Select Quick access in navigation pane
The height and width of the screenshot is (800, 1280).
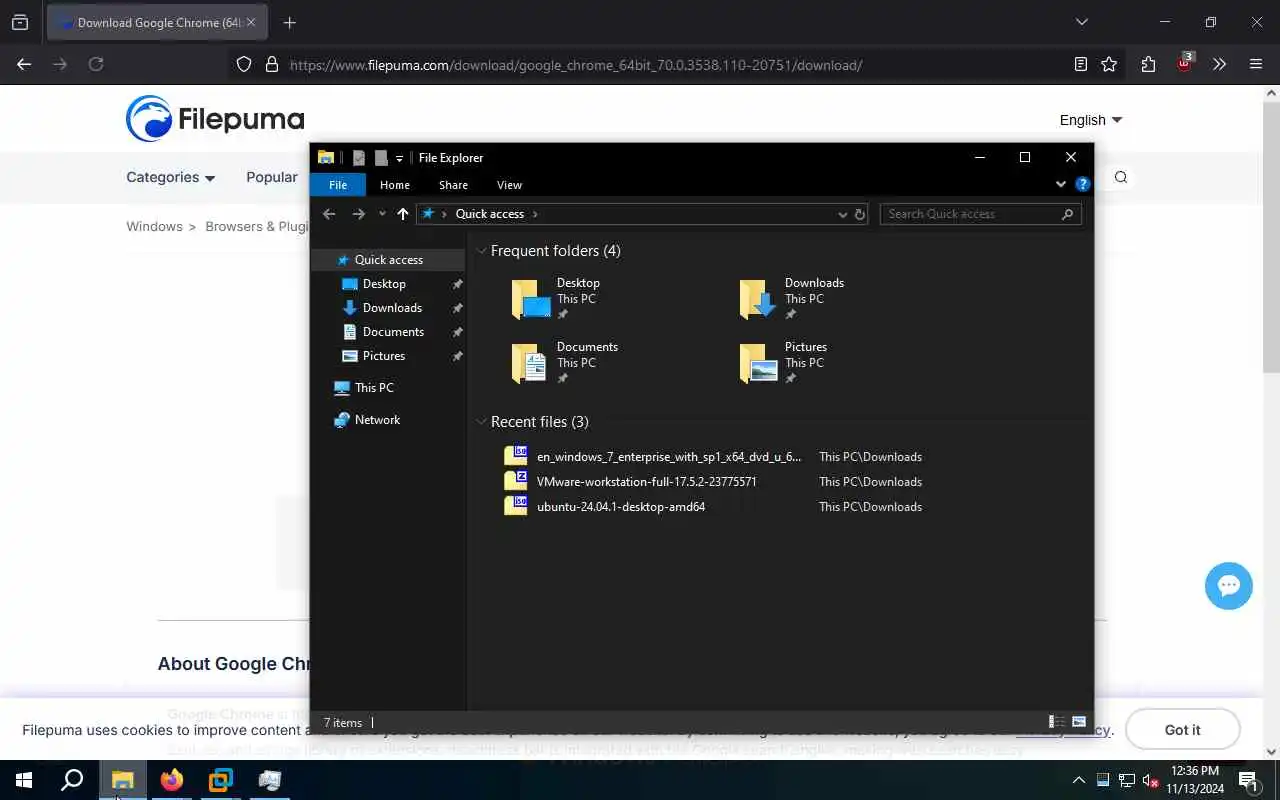click(x=389, y=260)
